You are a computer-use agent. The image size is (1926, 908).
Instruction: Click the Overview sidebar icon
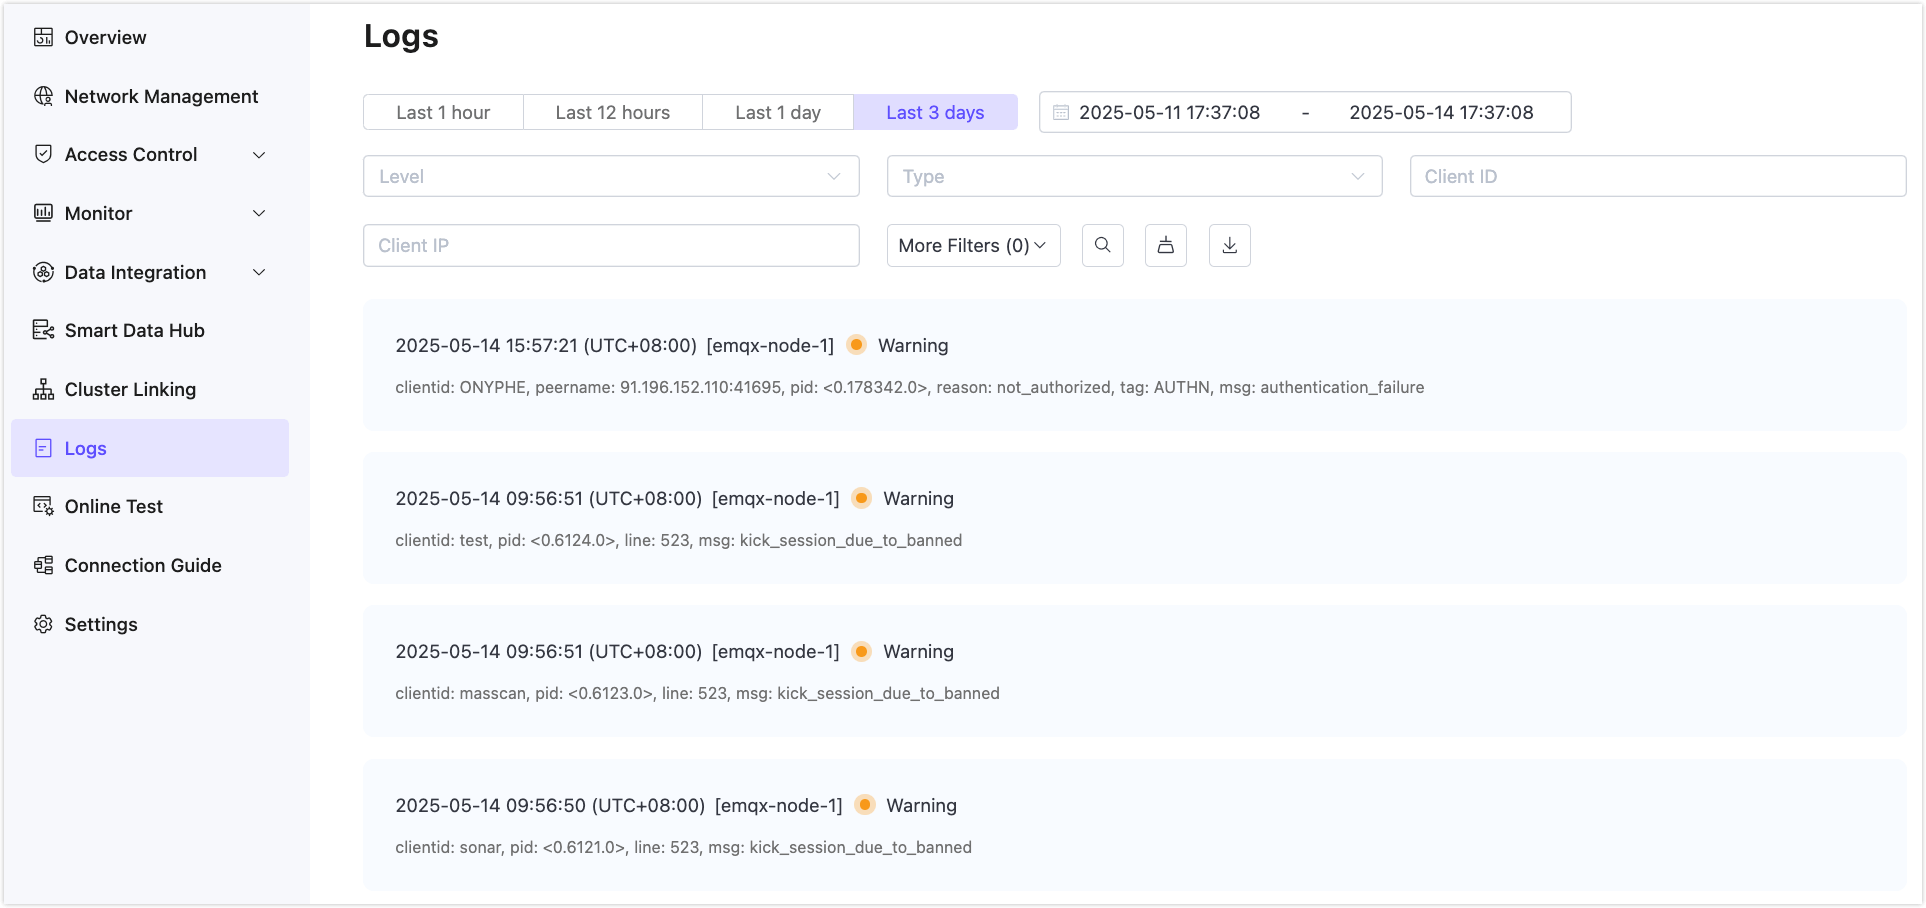pyautogui.click(x=43, y=37)
